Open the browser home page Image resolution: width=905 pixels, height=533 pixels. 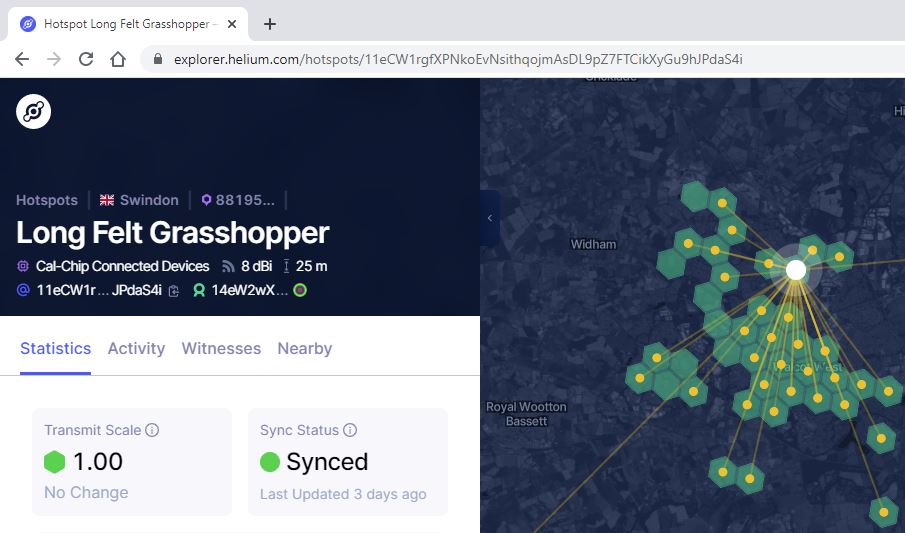(x=118, y=59)
